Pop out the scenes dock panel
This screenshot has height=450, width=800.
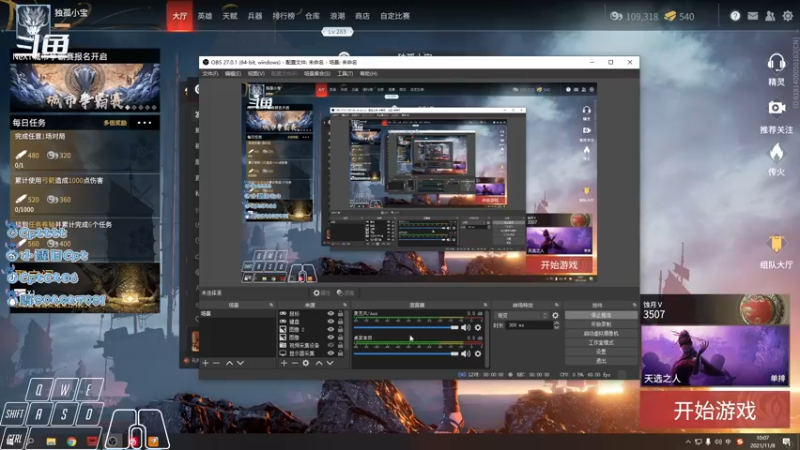point(271,305)
